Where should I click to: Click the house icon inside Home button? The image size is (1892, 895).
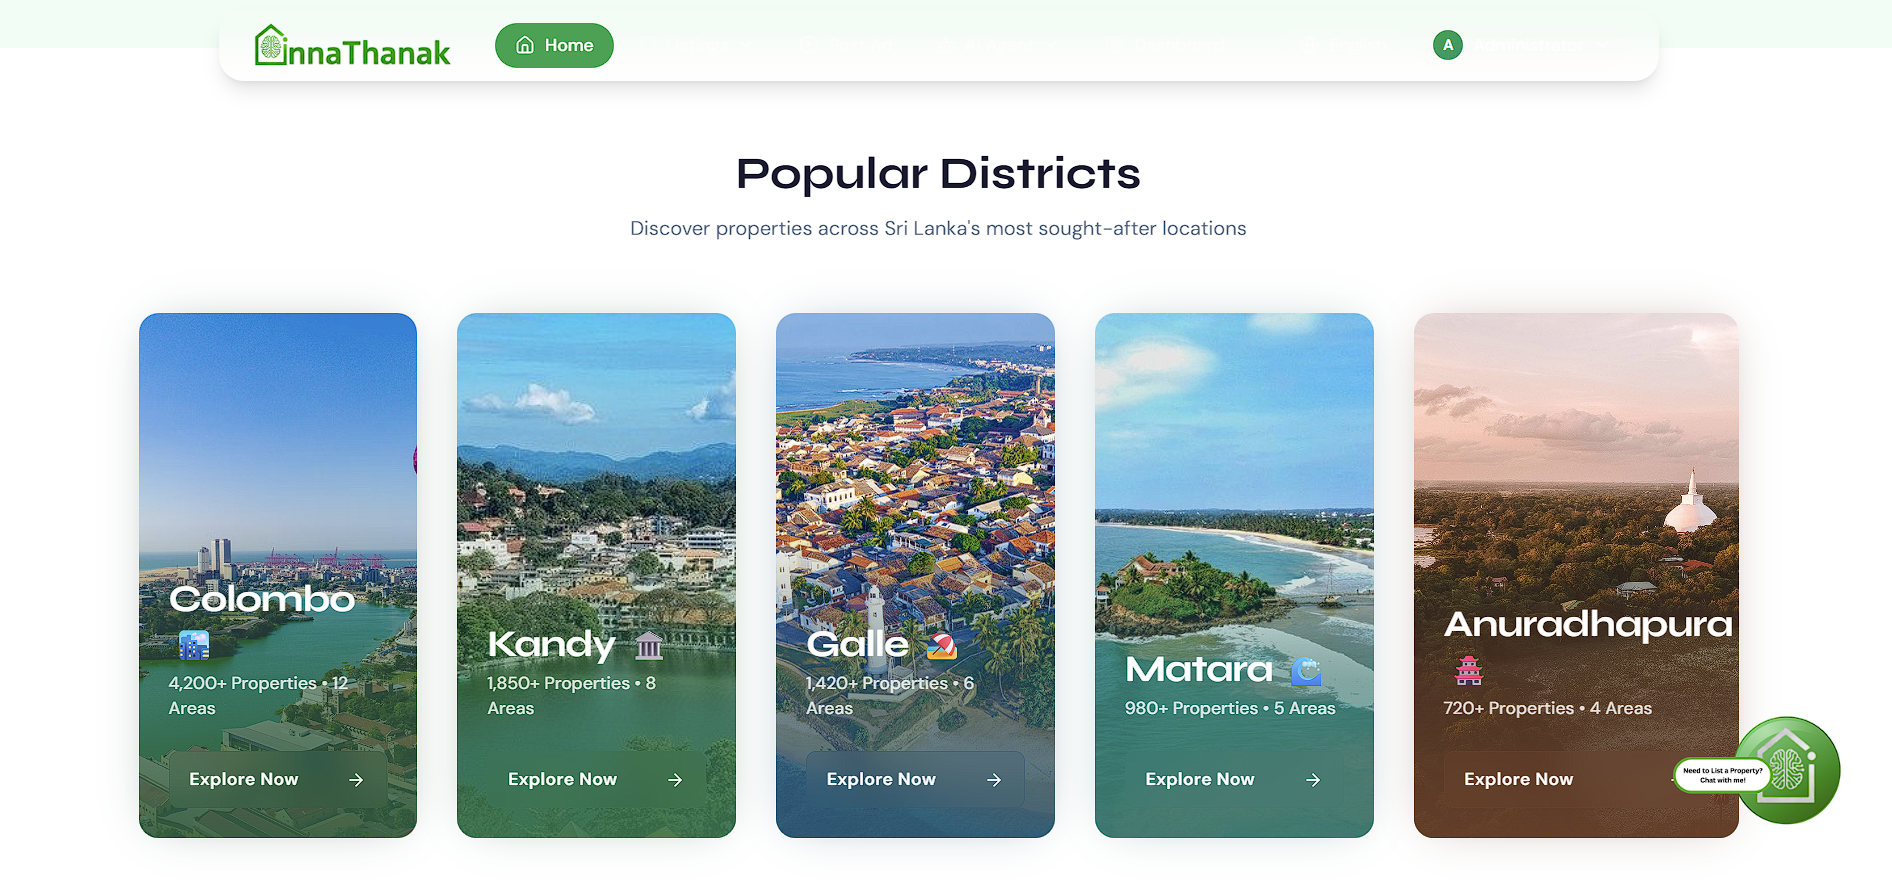point(525,45)
